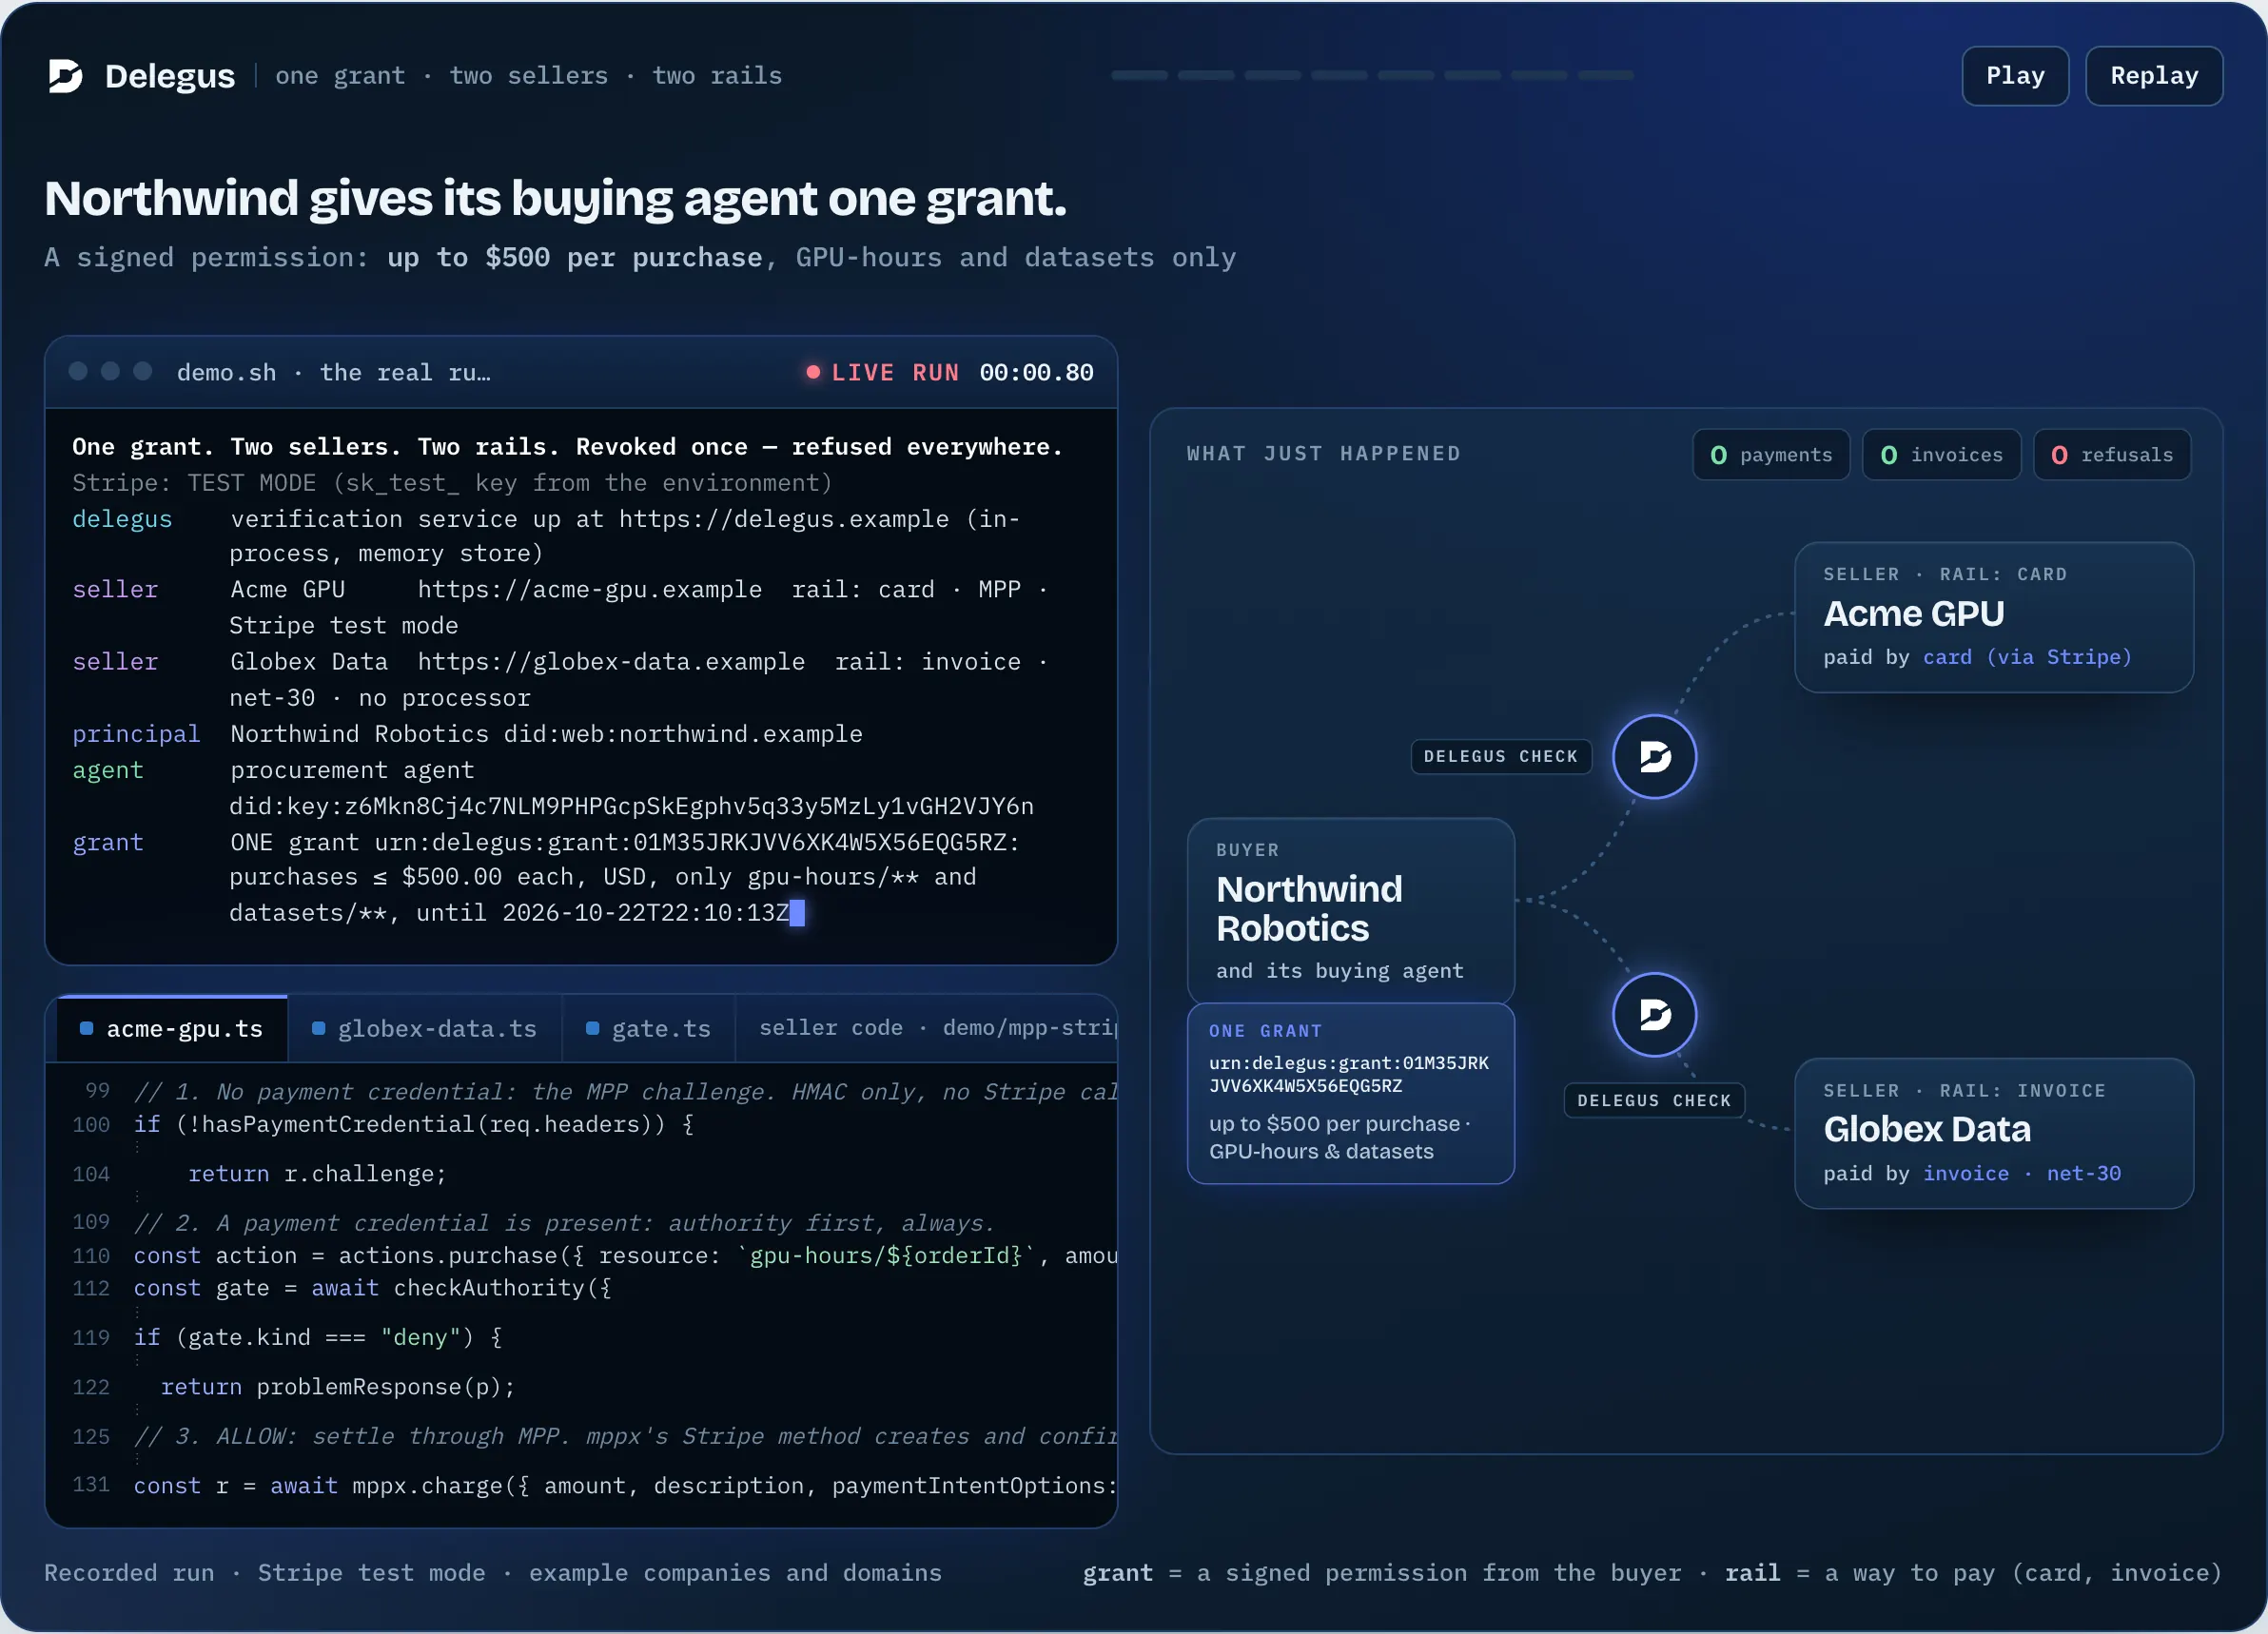Click the upper DELEGUS CHECK label
Screen dimensions: 2268x1634
(1500, 756)
